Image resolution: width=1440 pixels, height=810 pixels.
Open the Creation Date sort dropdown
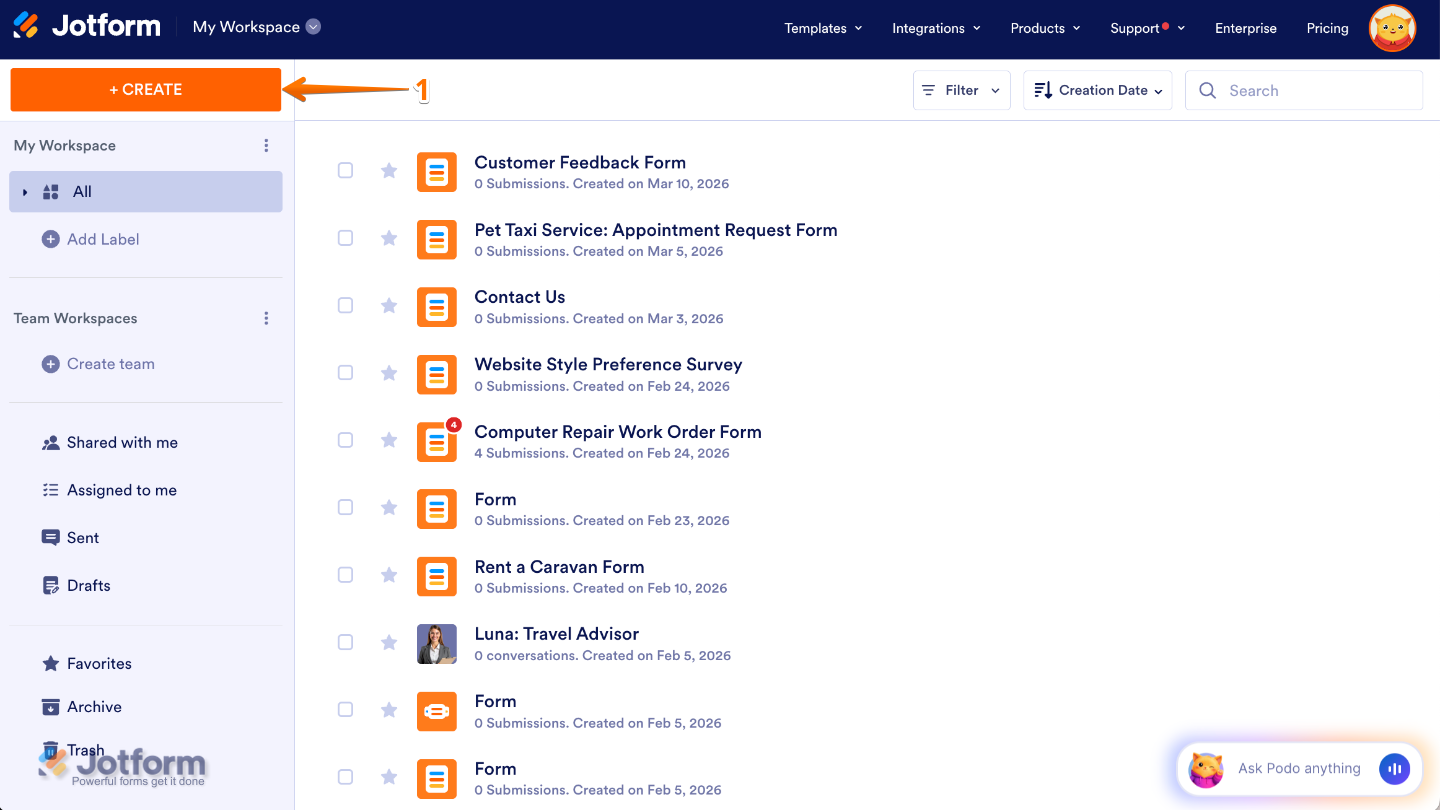click(1097, 90)
